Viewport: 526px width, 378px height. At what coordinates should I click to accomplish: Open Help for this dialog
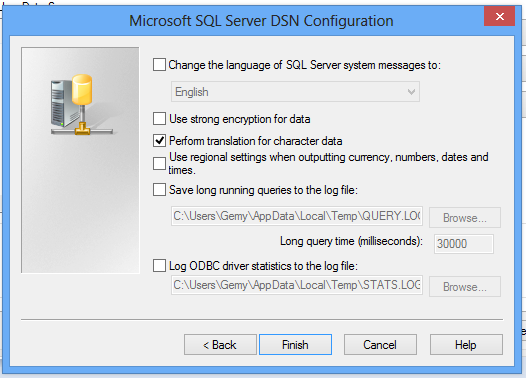pyautogui.click(x=466, y=344)
